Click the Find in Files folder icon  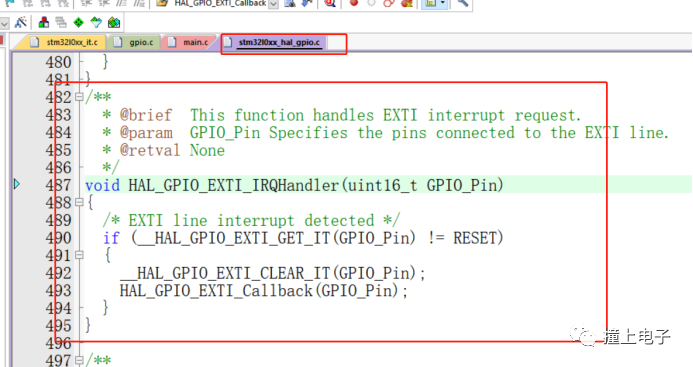tap(162, 3)
